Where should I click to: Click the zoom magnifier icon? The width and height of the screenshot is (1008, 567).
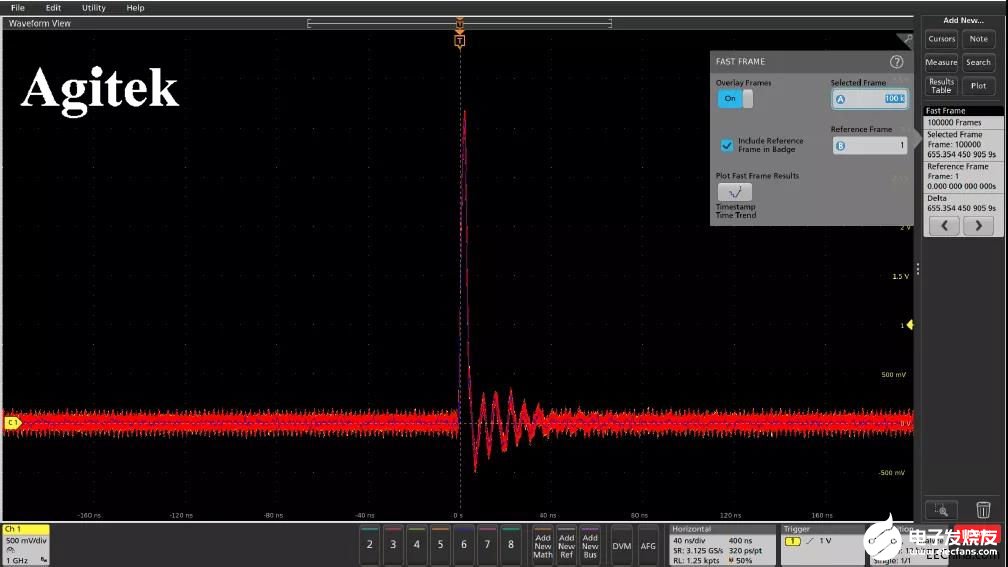(940, 510)
